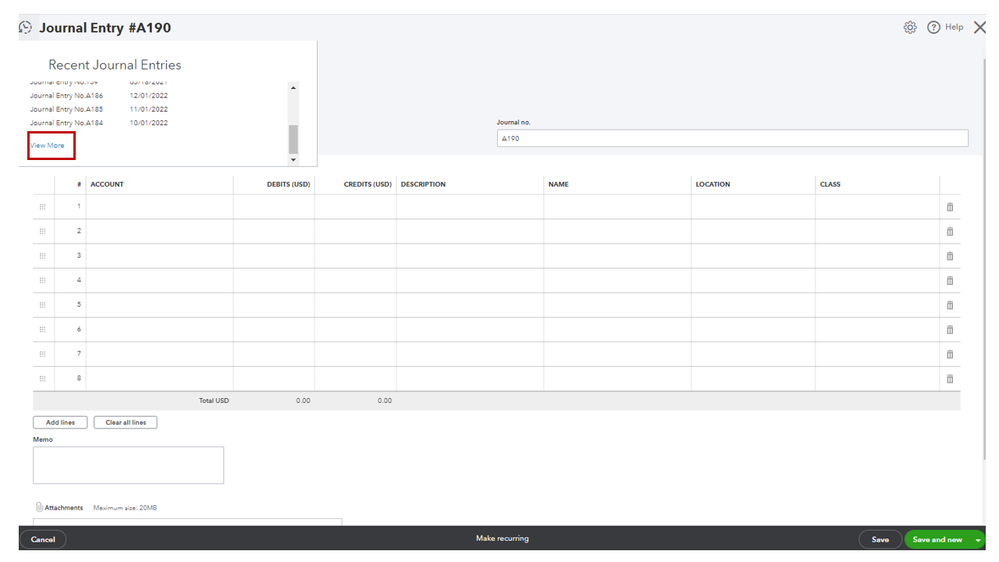Click the 12/01/2022 date in recent entries
Image resolution: width=999 pixels, height=562 pixels.
pyautogui.click(x=148, y=96)
